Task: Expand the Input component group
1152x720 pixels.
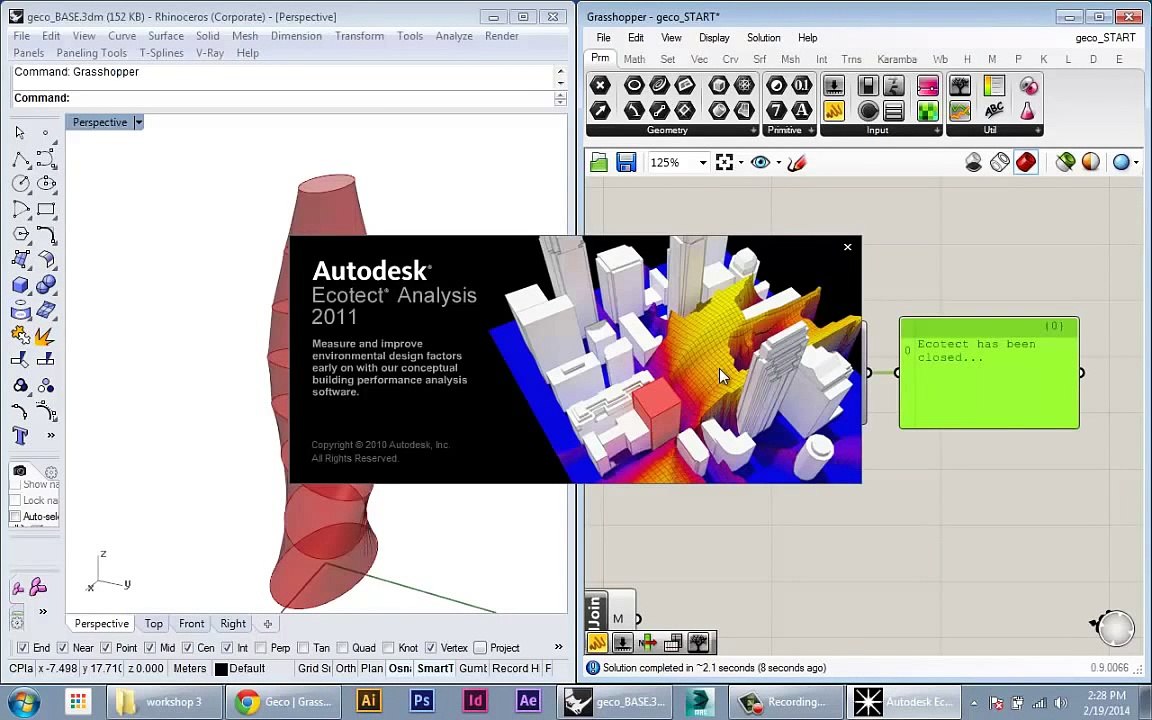Action: click(937, 130)
